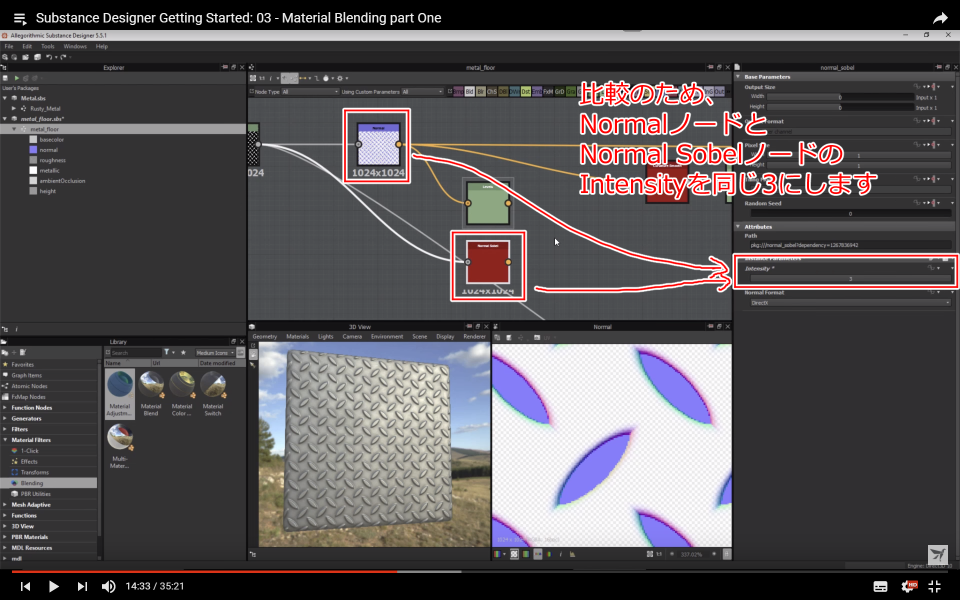Screen dimensions: 960x600
Task: Select the metallic output
Action: pyautogui.click(x=49, y=171)
